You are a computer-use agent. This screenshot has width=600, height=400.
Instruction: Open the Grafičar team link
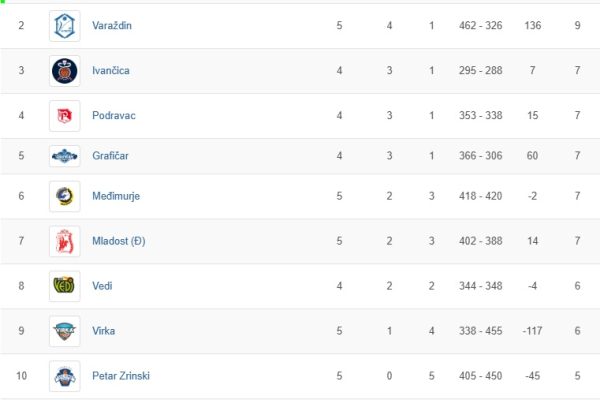(110, 156)
